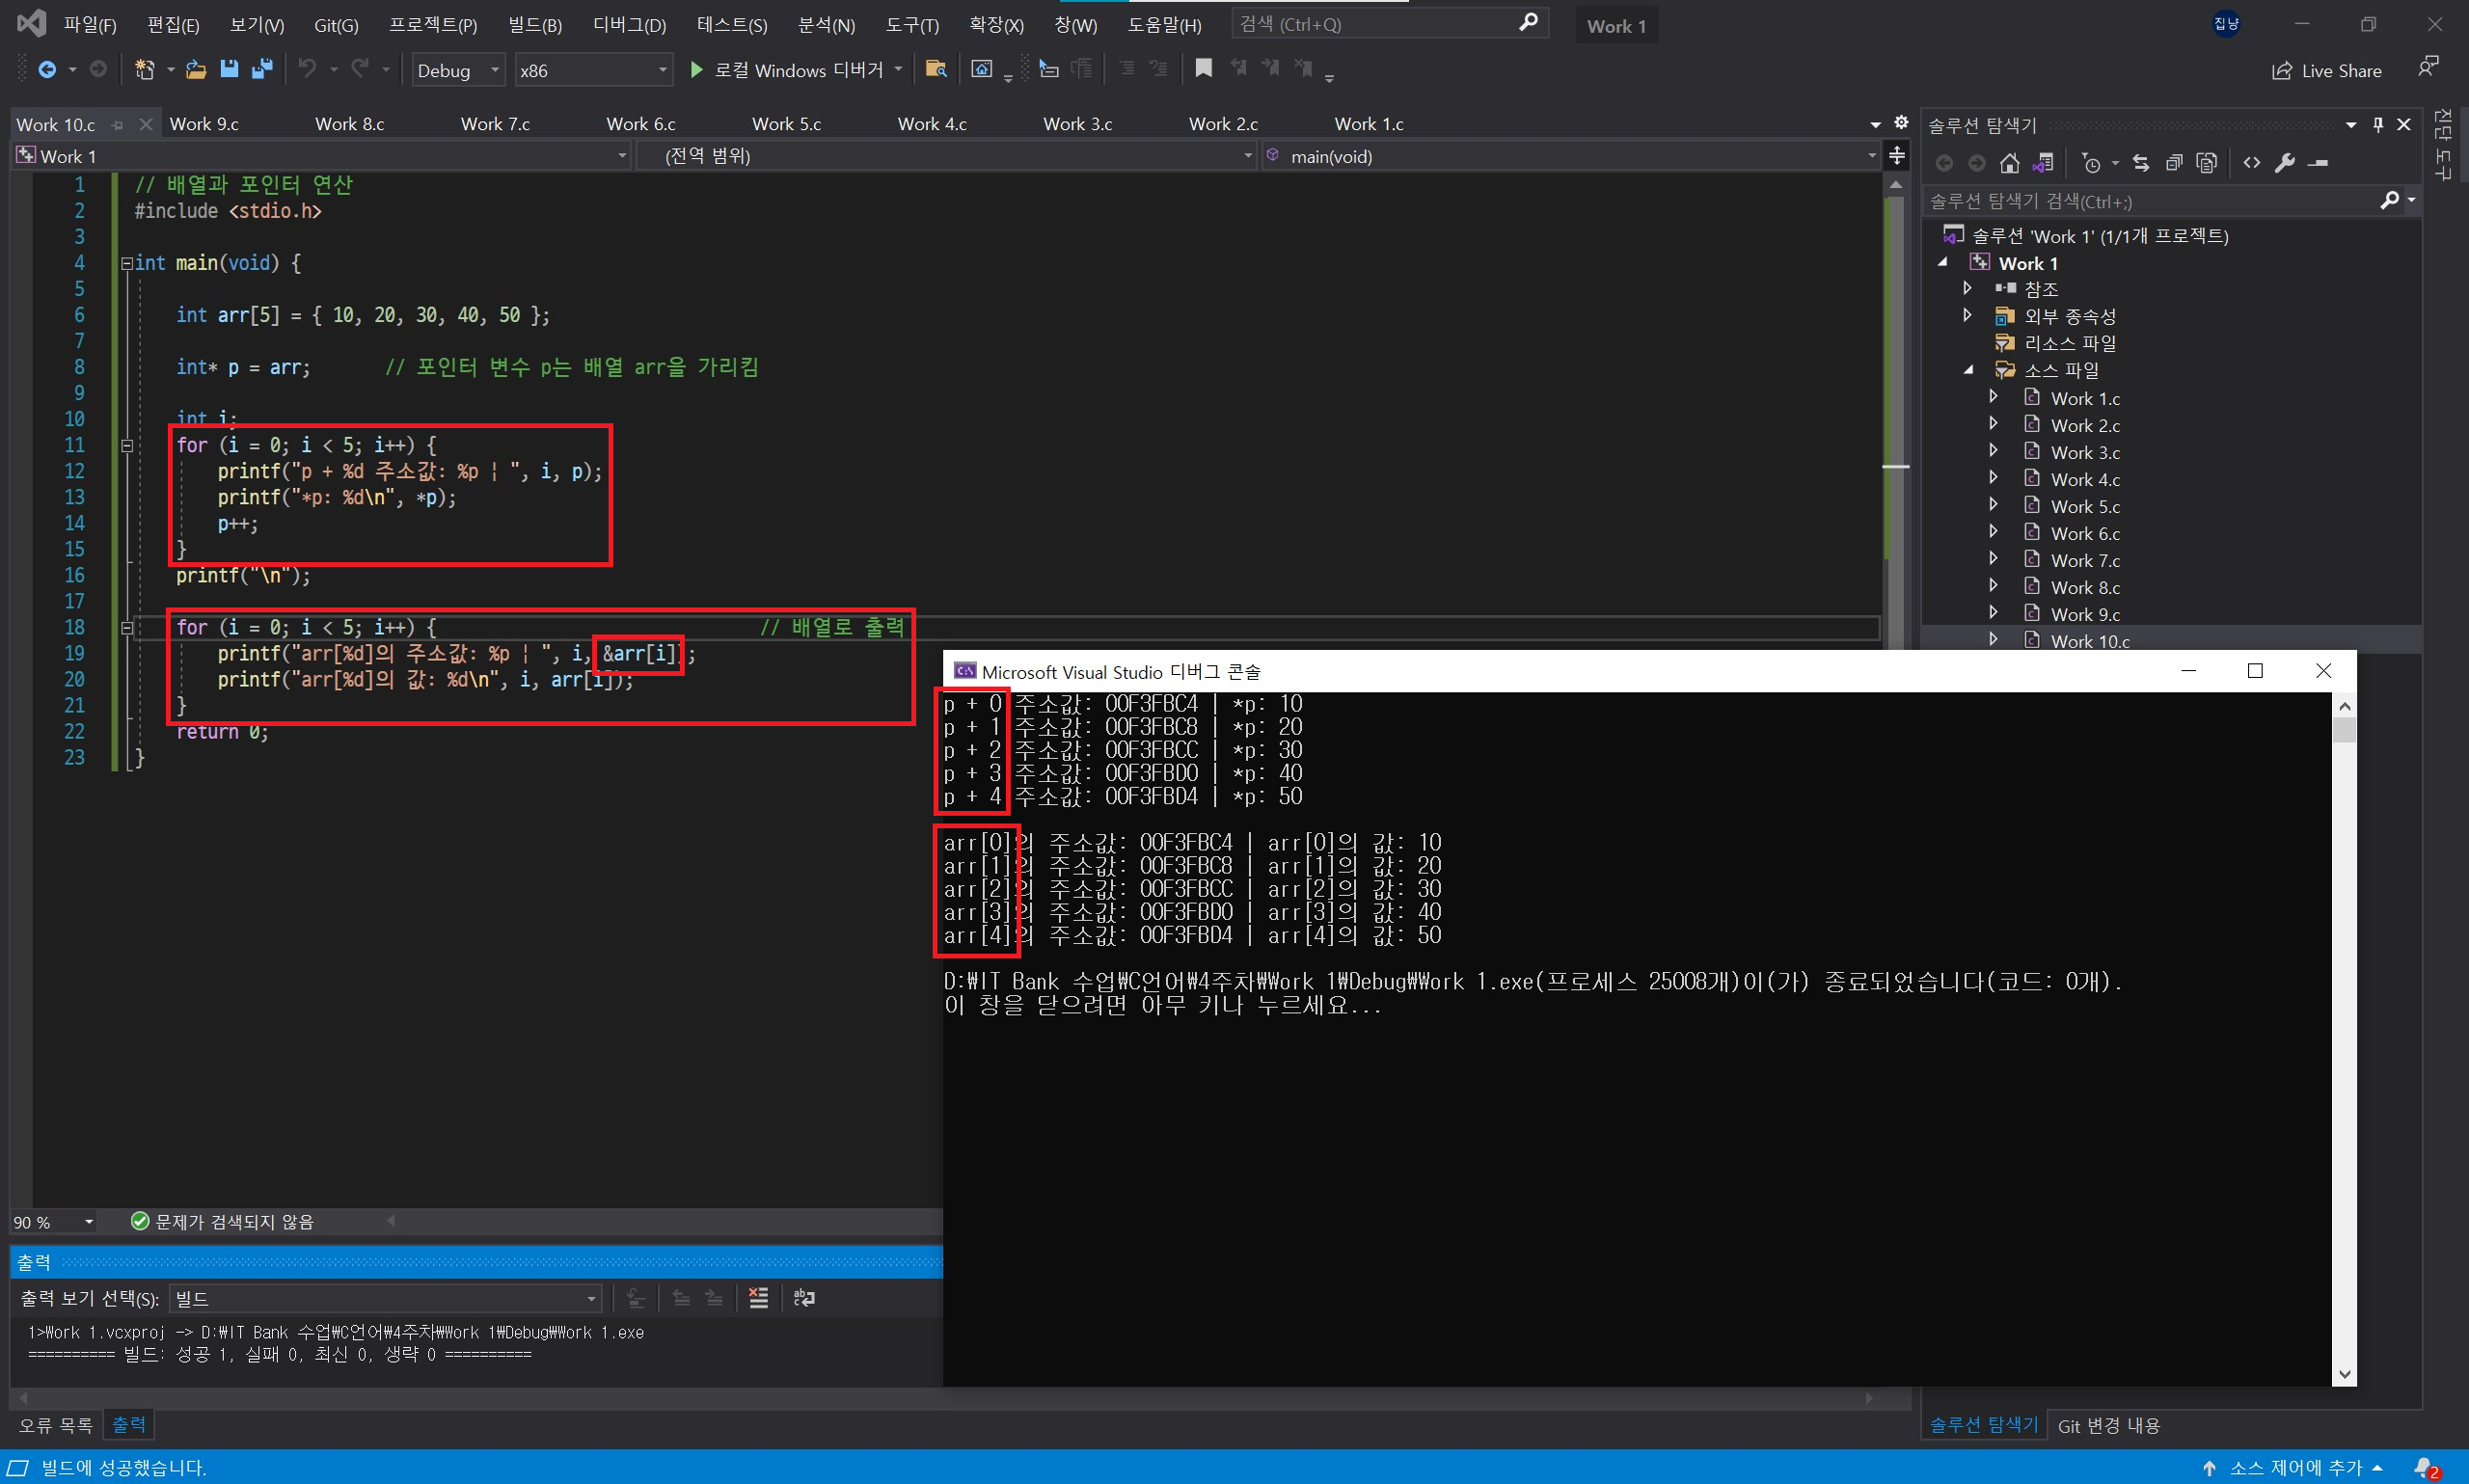2469x1484 pixels.
Task: Click the Open File folder icon
Action: [196, 69]
